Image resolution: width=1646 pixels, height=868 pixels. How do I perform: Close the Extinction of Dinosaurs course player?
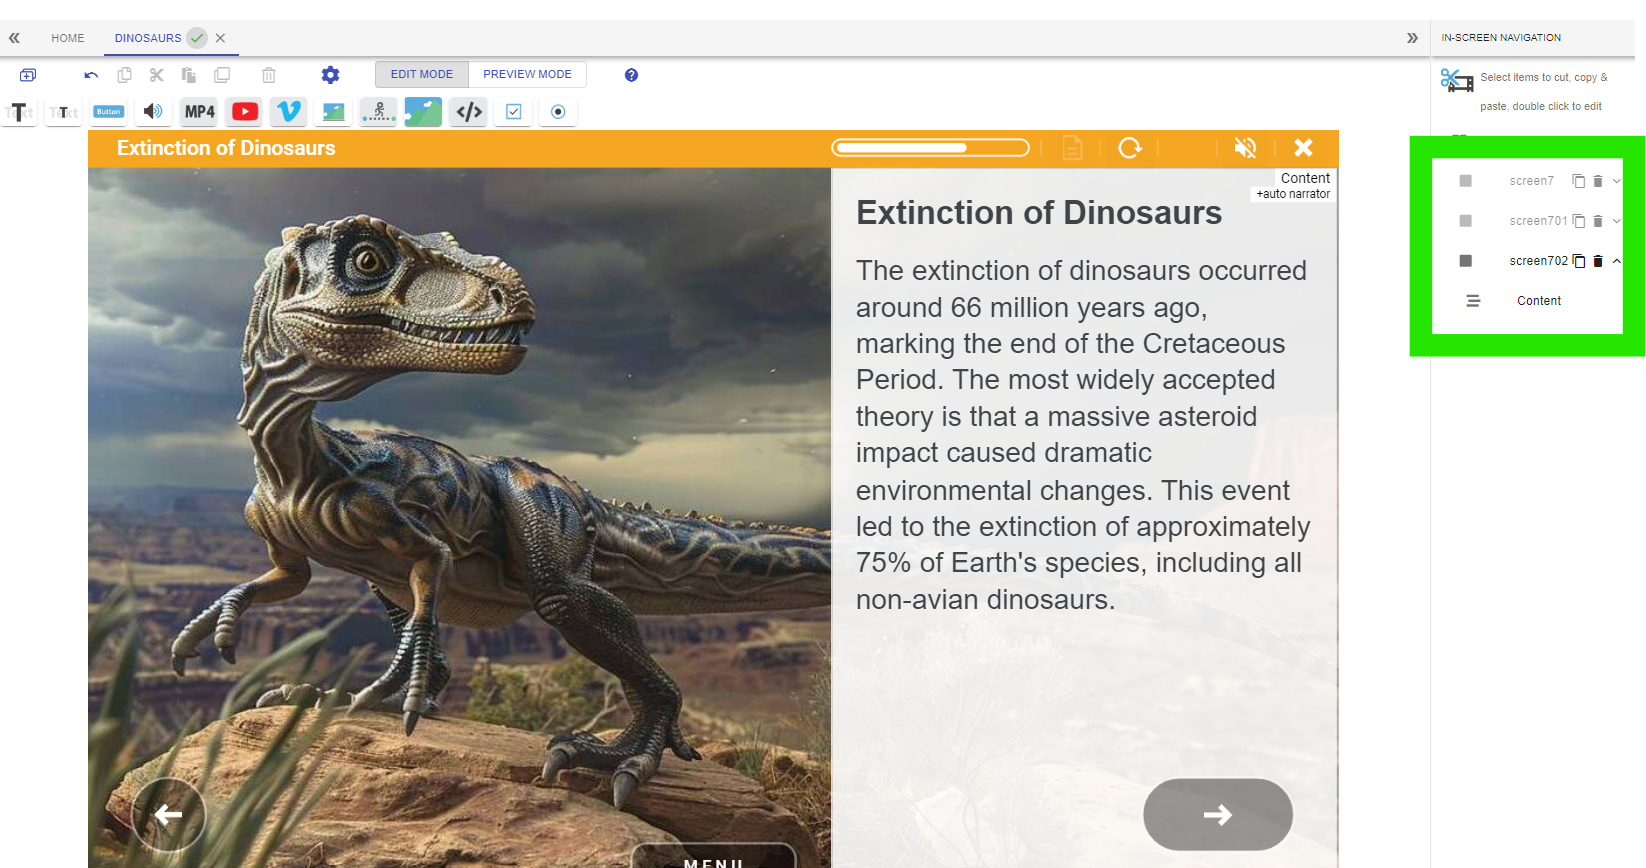pyautogui.click(x=1303, y=148)
